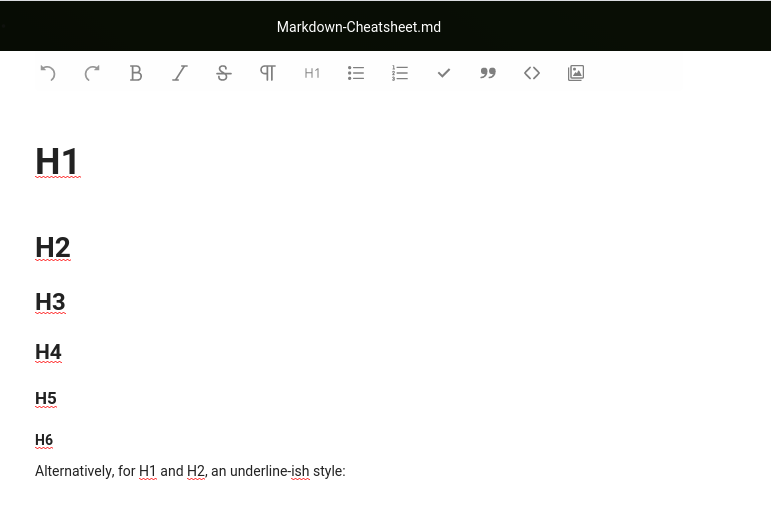Place cursor in the H6 heading

pos(44,440)
